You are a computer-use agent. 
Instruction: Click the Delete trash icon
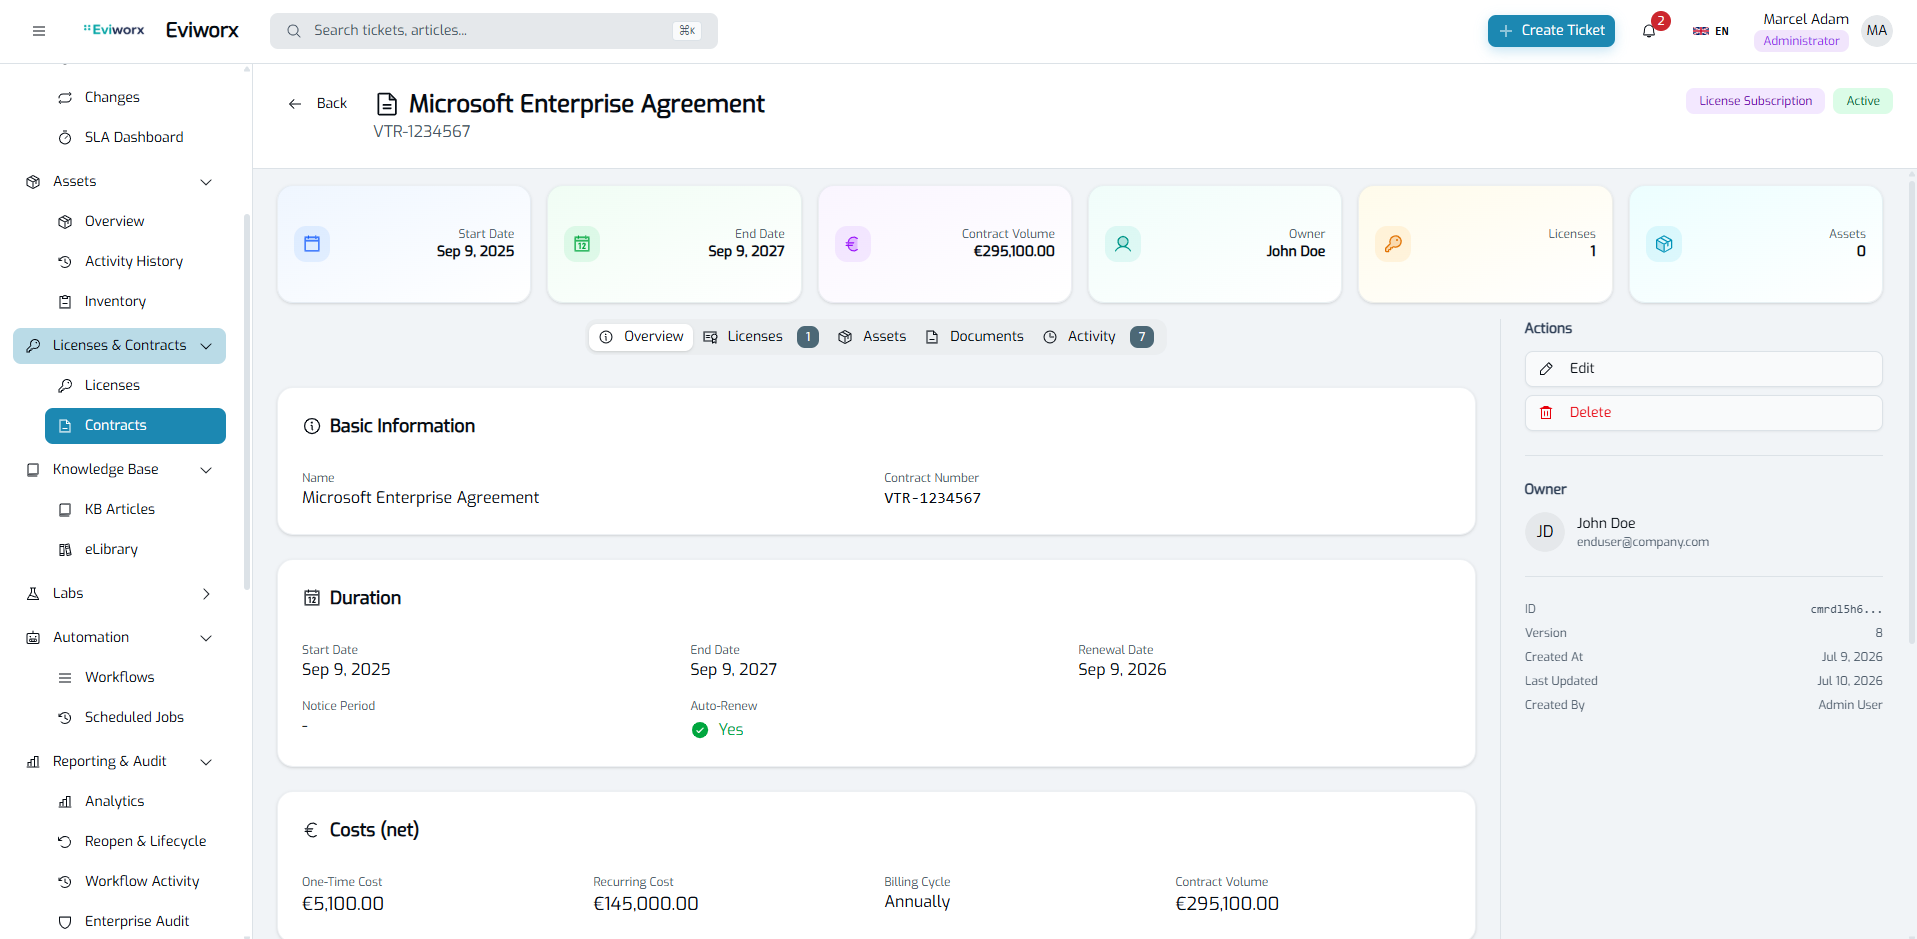coord(1546,413)
